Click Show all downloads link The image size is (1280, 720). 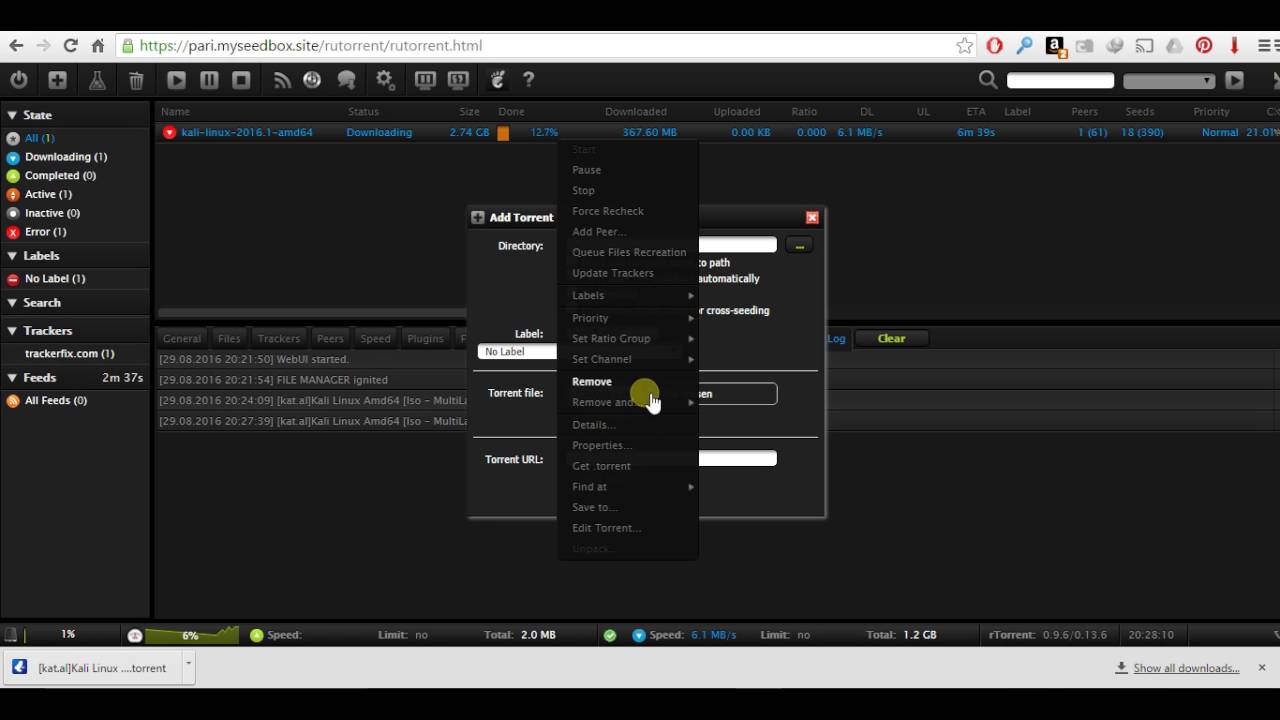pyautogui.click(x=1186, y=668)
